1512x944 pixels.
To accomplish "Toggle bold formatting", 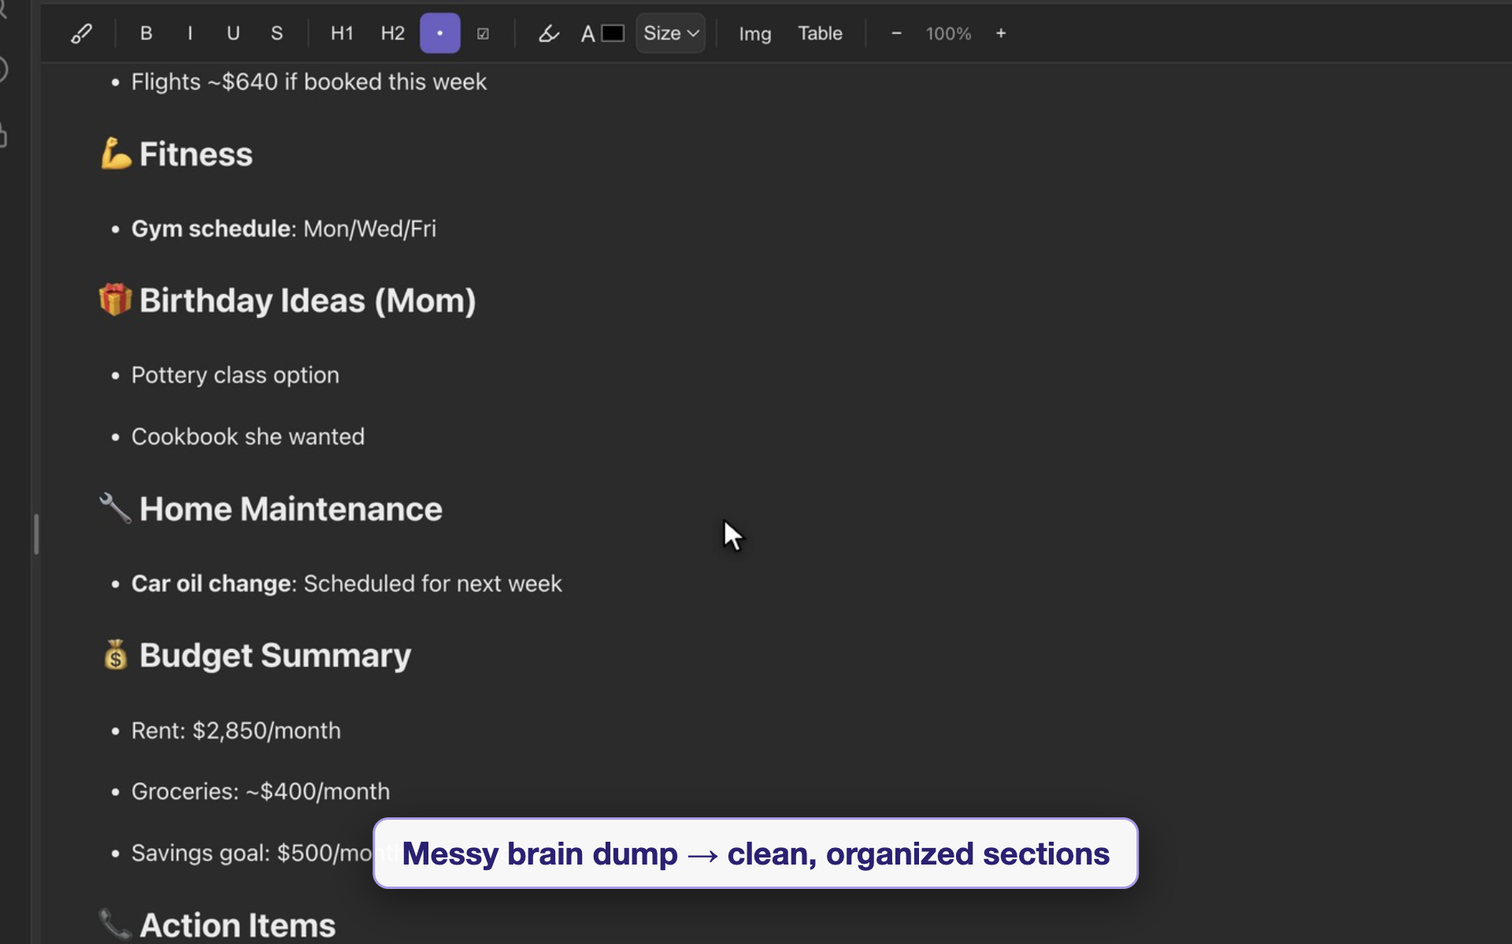I will (146, 34).
